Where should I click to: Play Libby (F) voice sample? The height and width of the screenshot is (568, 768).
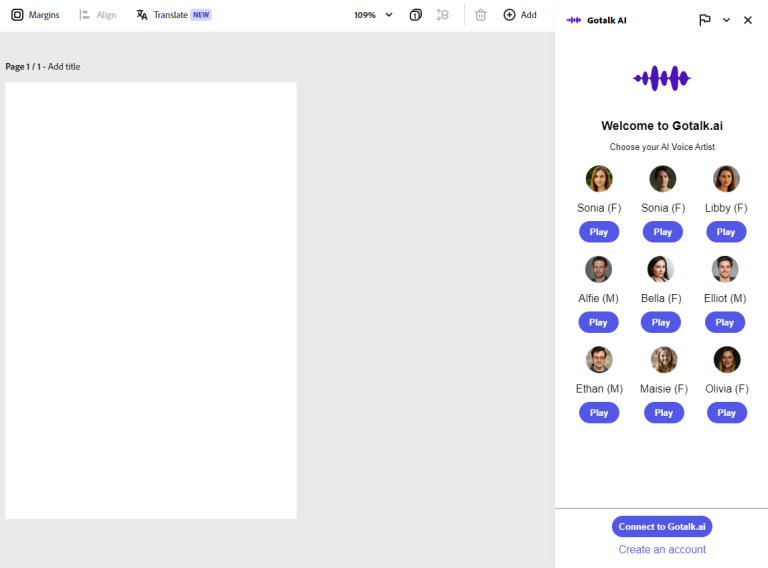point(726,232)
